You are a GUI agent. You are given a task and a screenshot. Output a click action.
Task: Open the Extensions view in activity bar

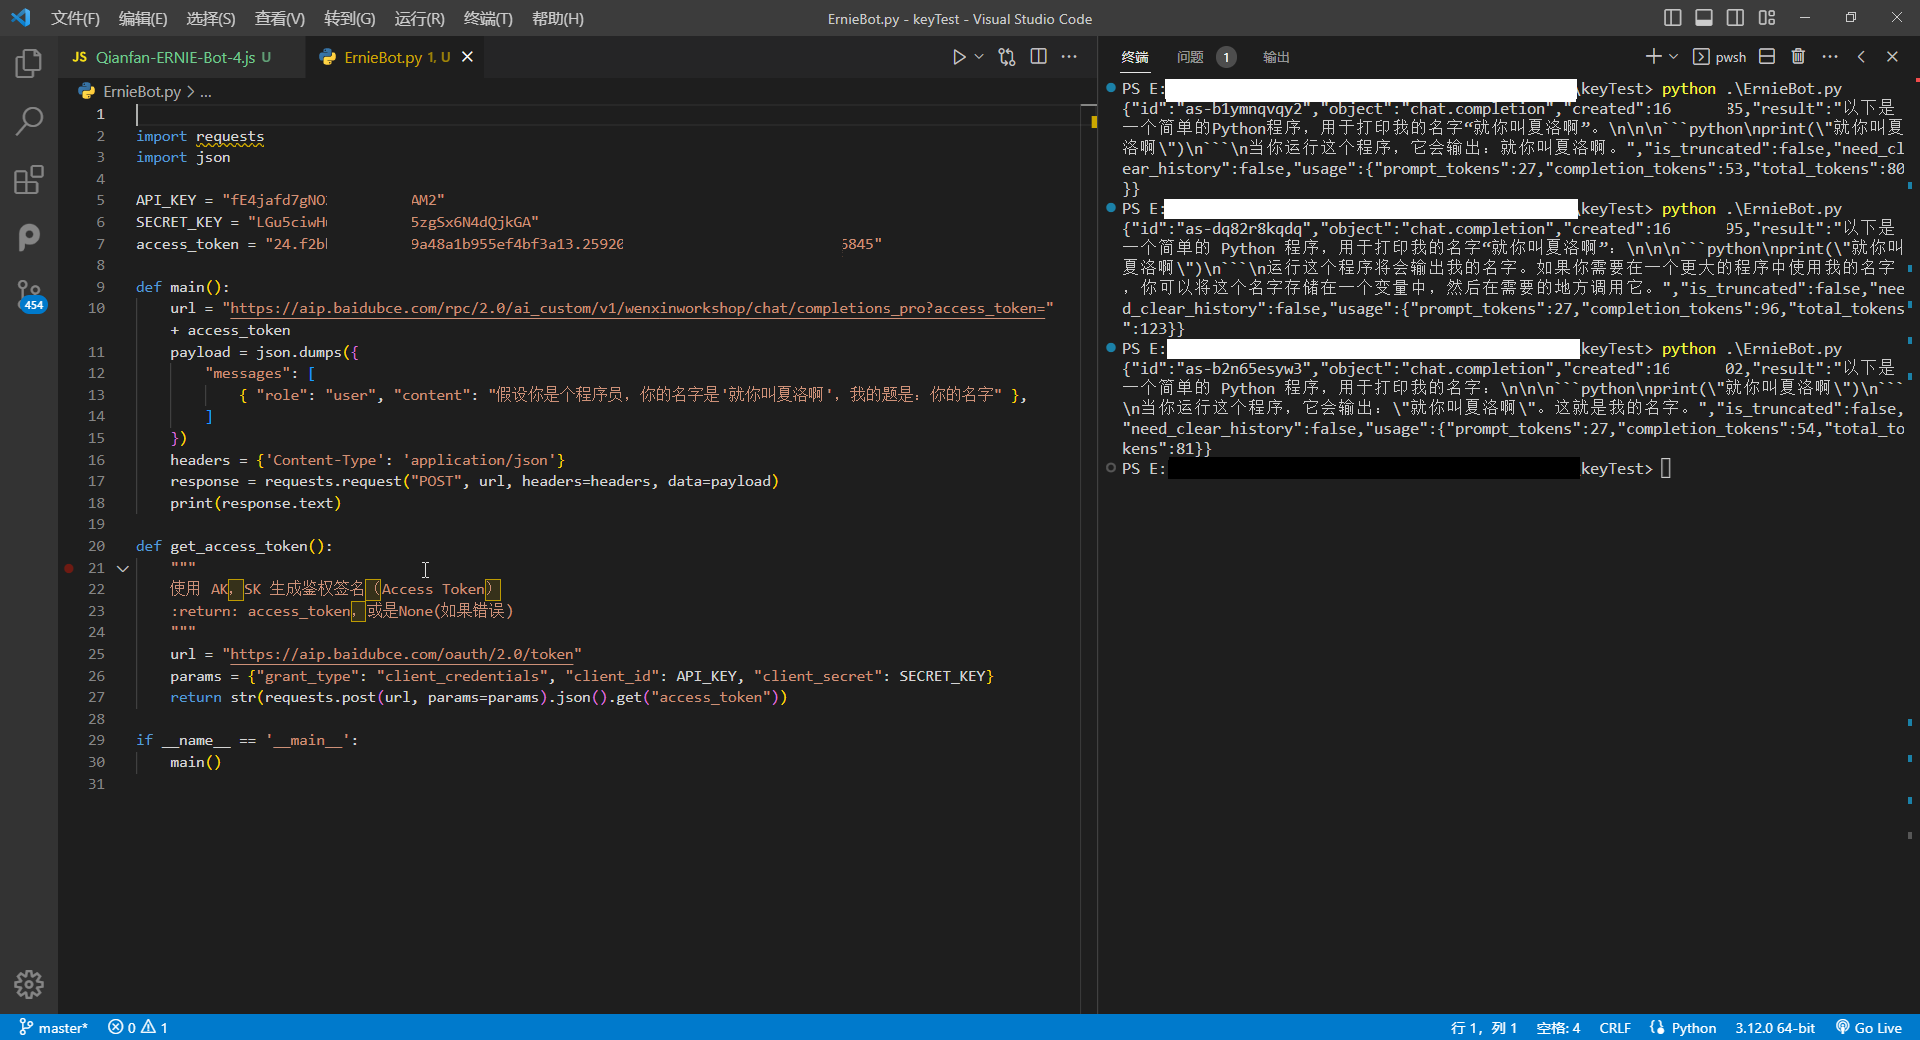(29, 180)
